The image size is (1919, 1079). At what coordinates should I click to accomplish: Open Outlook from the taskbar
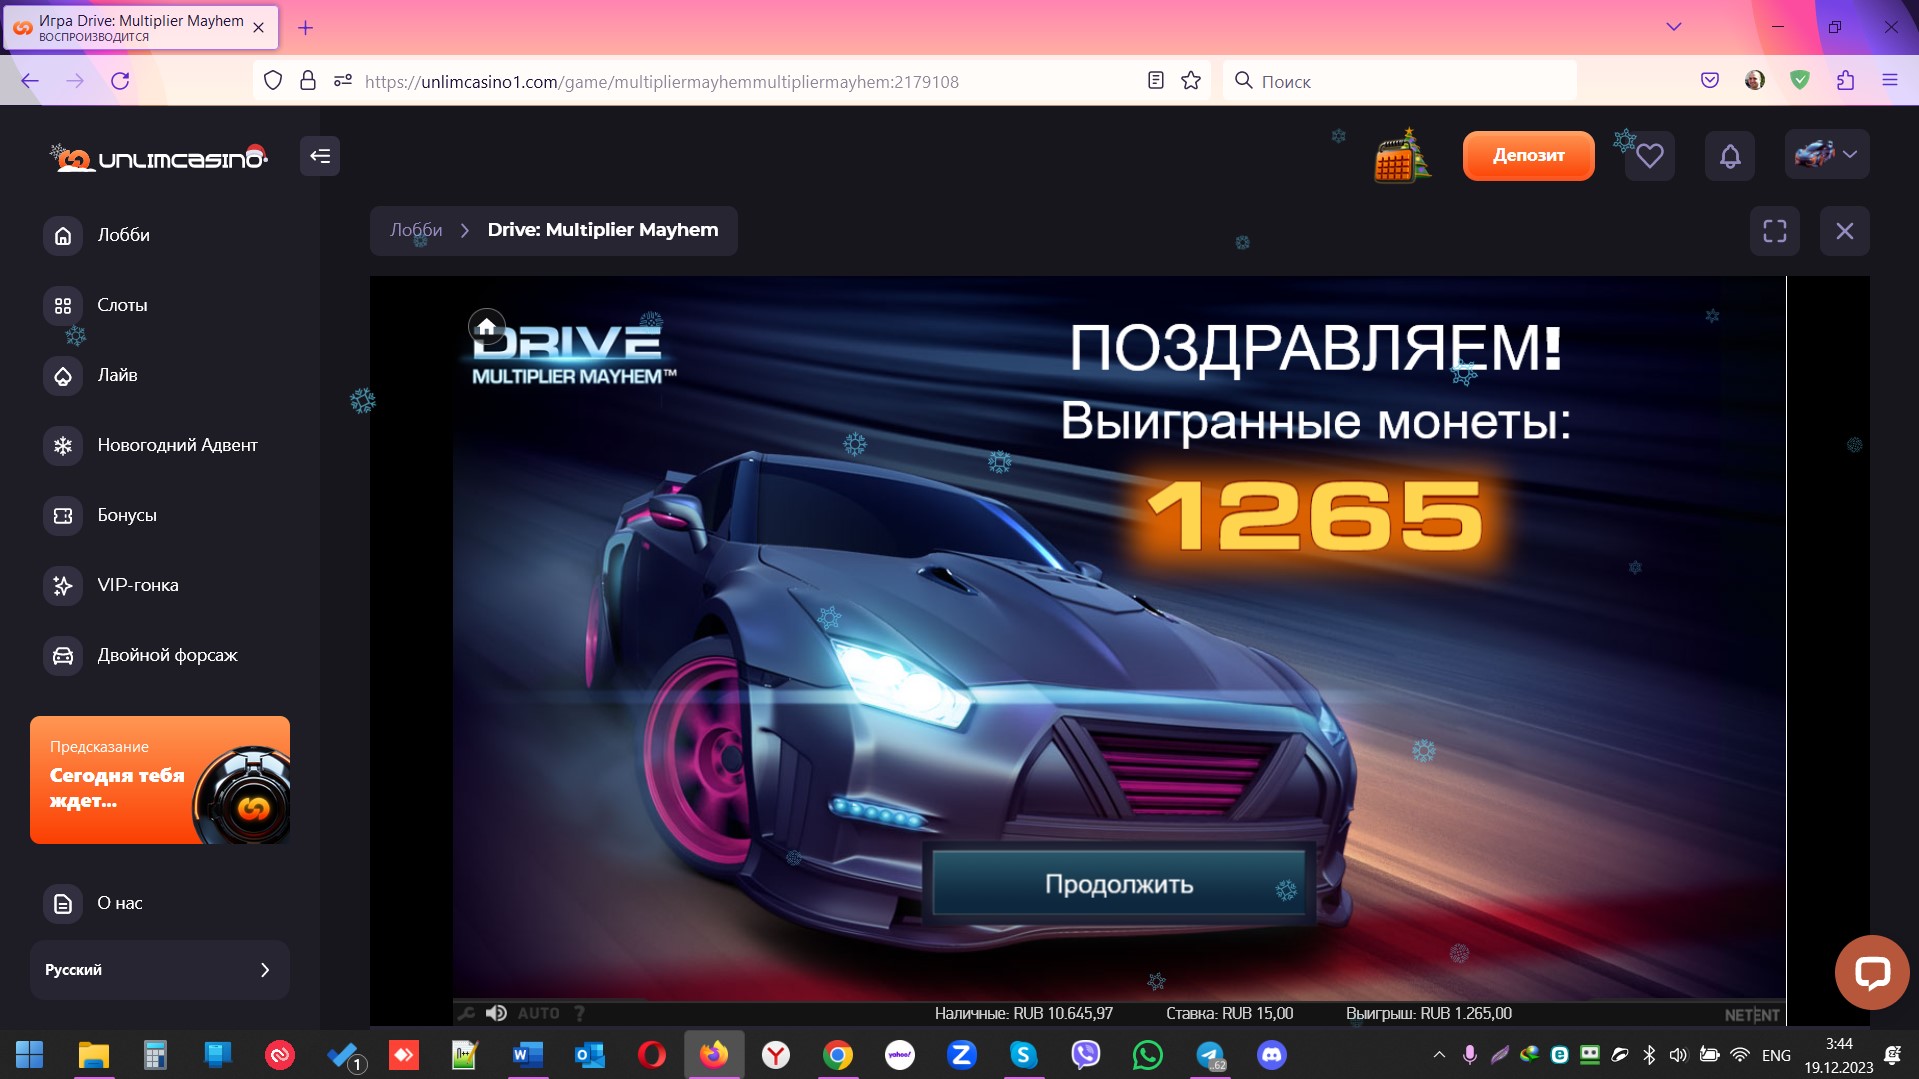589,1055
